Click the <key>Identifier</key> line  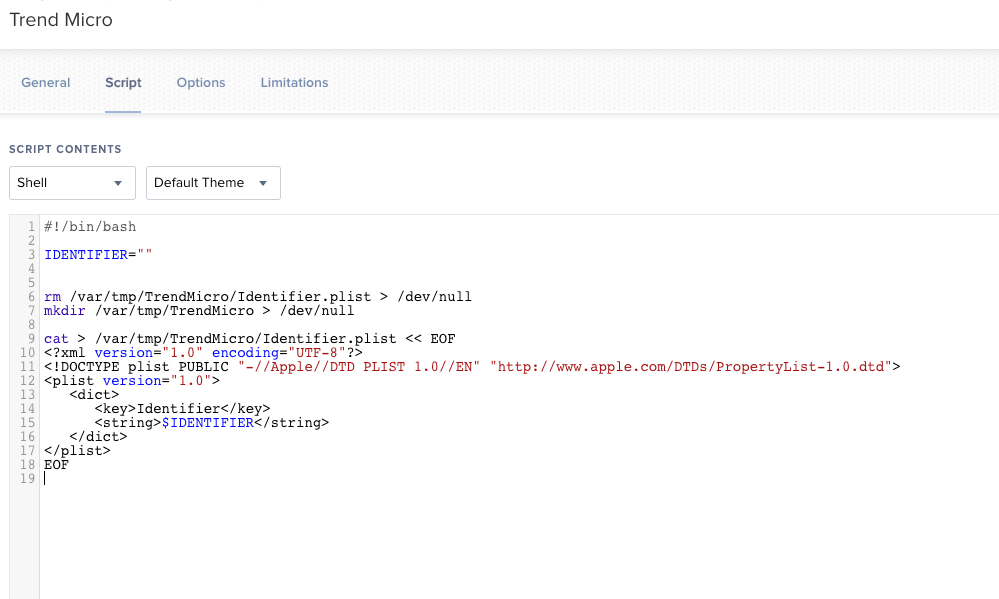(x=182, y=409)
